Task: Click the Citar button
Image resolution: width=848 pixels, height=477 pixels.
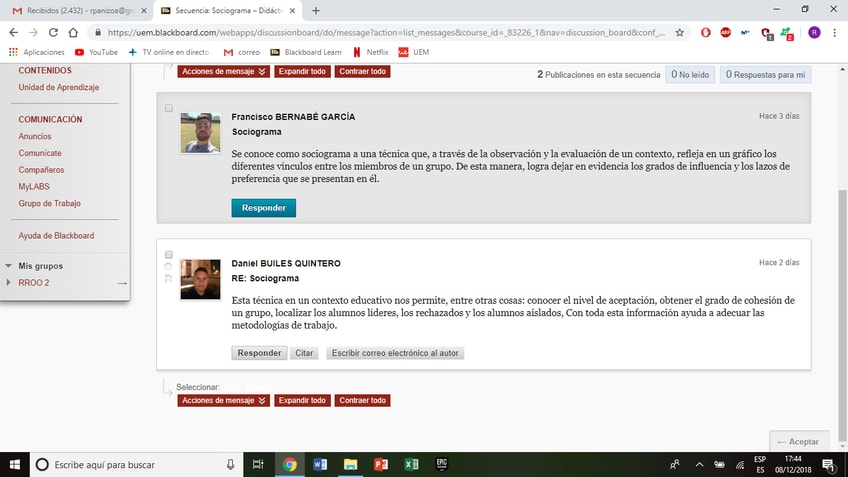Action: pyautogui.click(x=304, y=353)
